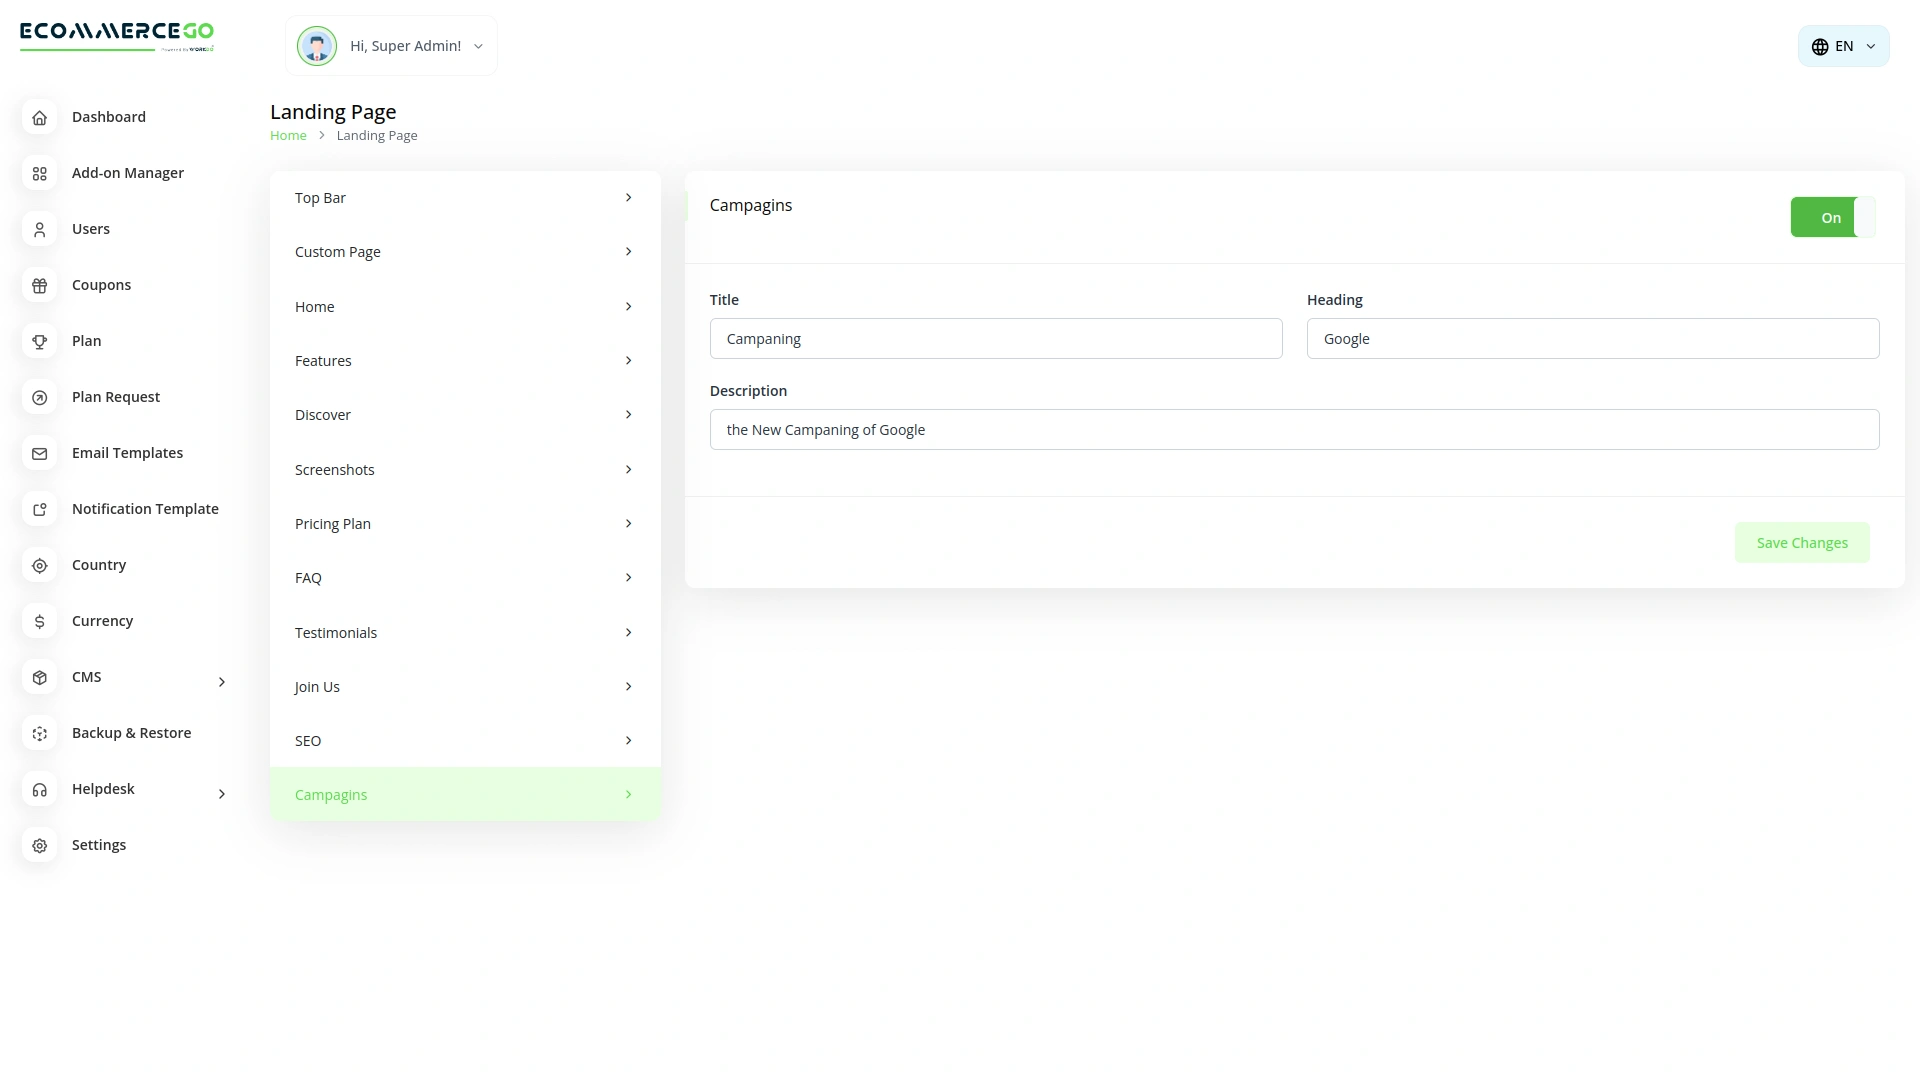This screenshot has width=1920, height=1080.
Task: Expand the CMS submenu arrow
Action: 222,682
